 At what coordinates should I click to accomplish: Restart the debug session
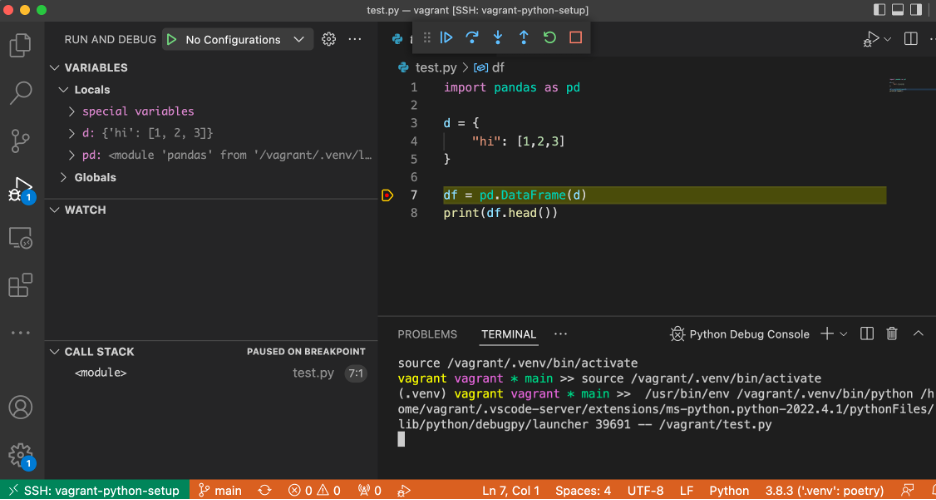tap(549, 38)
